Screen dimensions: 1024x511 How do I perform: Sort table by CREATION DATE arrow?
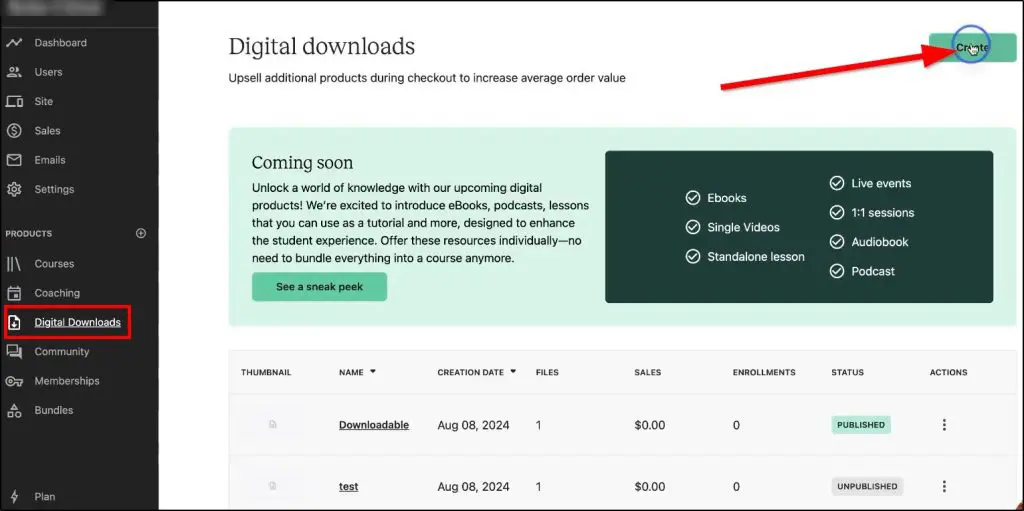pos(513,371)
